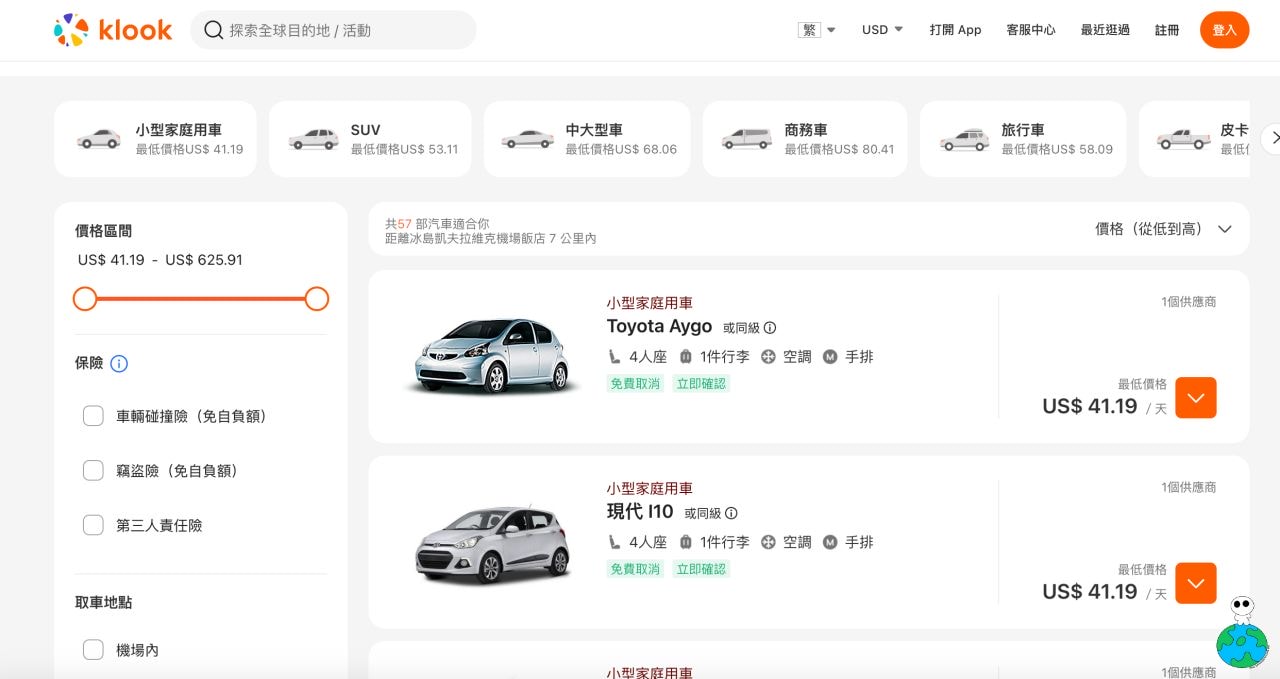Image resolution: width=1280 pixels, height=679 pixels.
Task: Open the 客服中心 help center link
Action: pos(1031,30)
